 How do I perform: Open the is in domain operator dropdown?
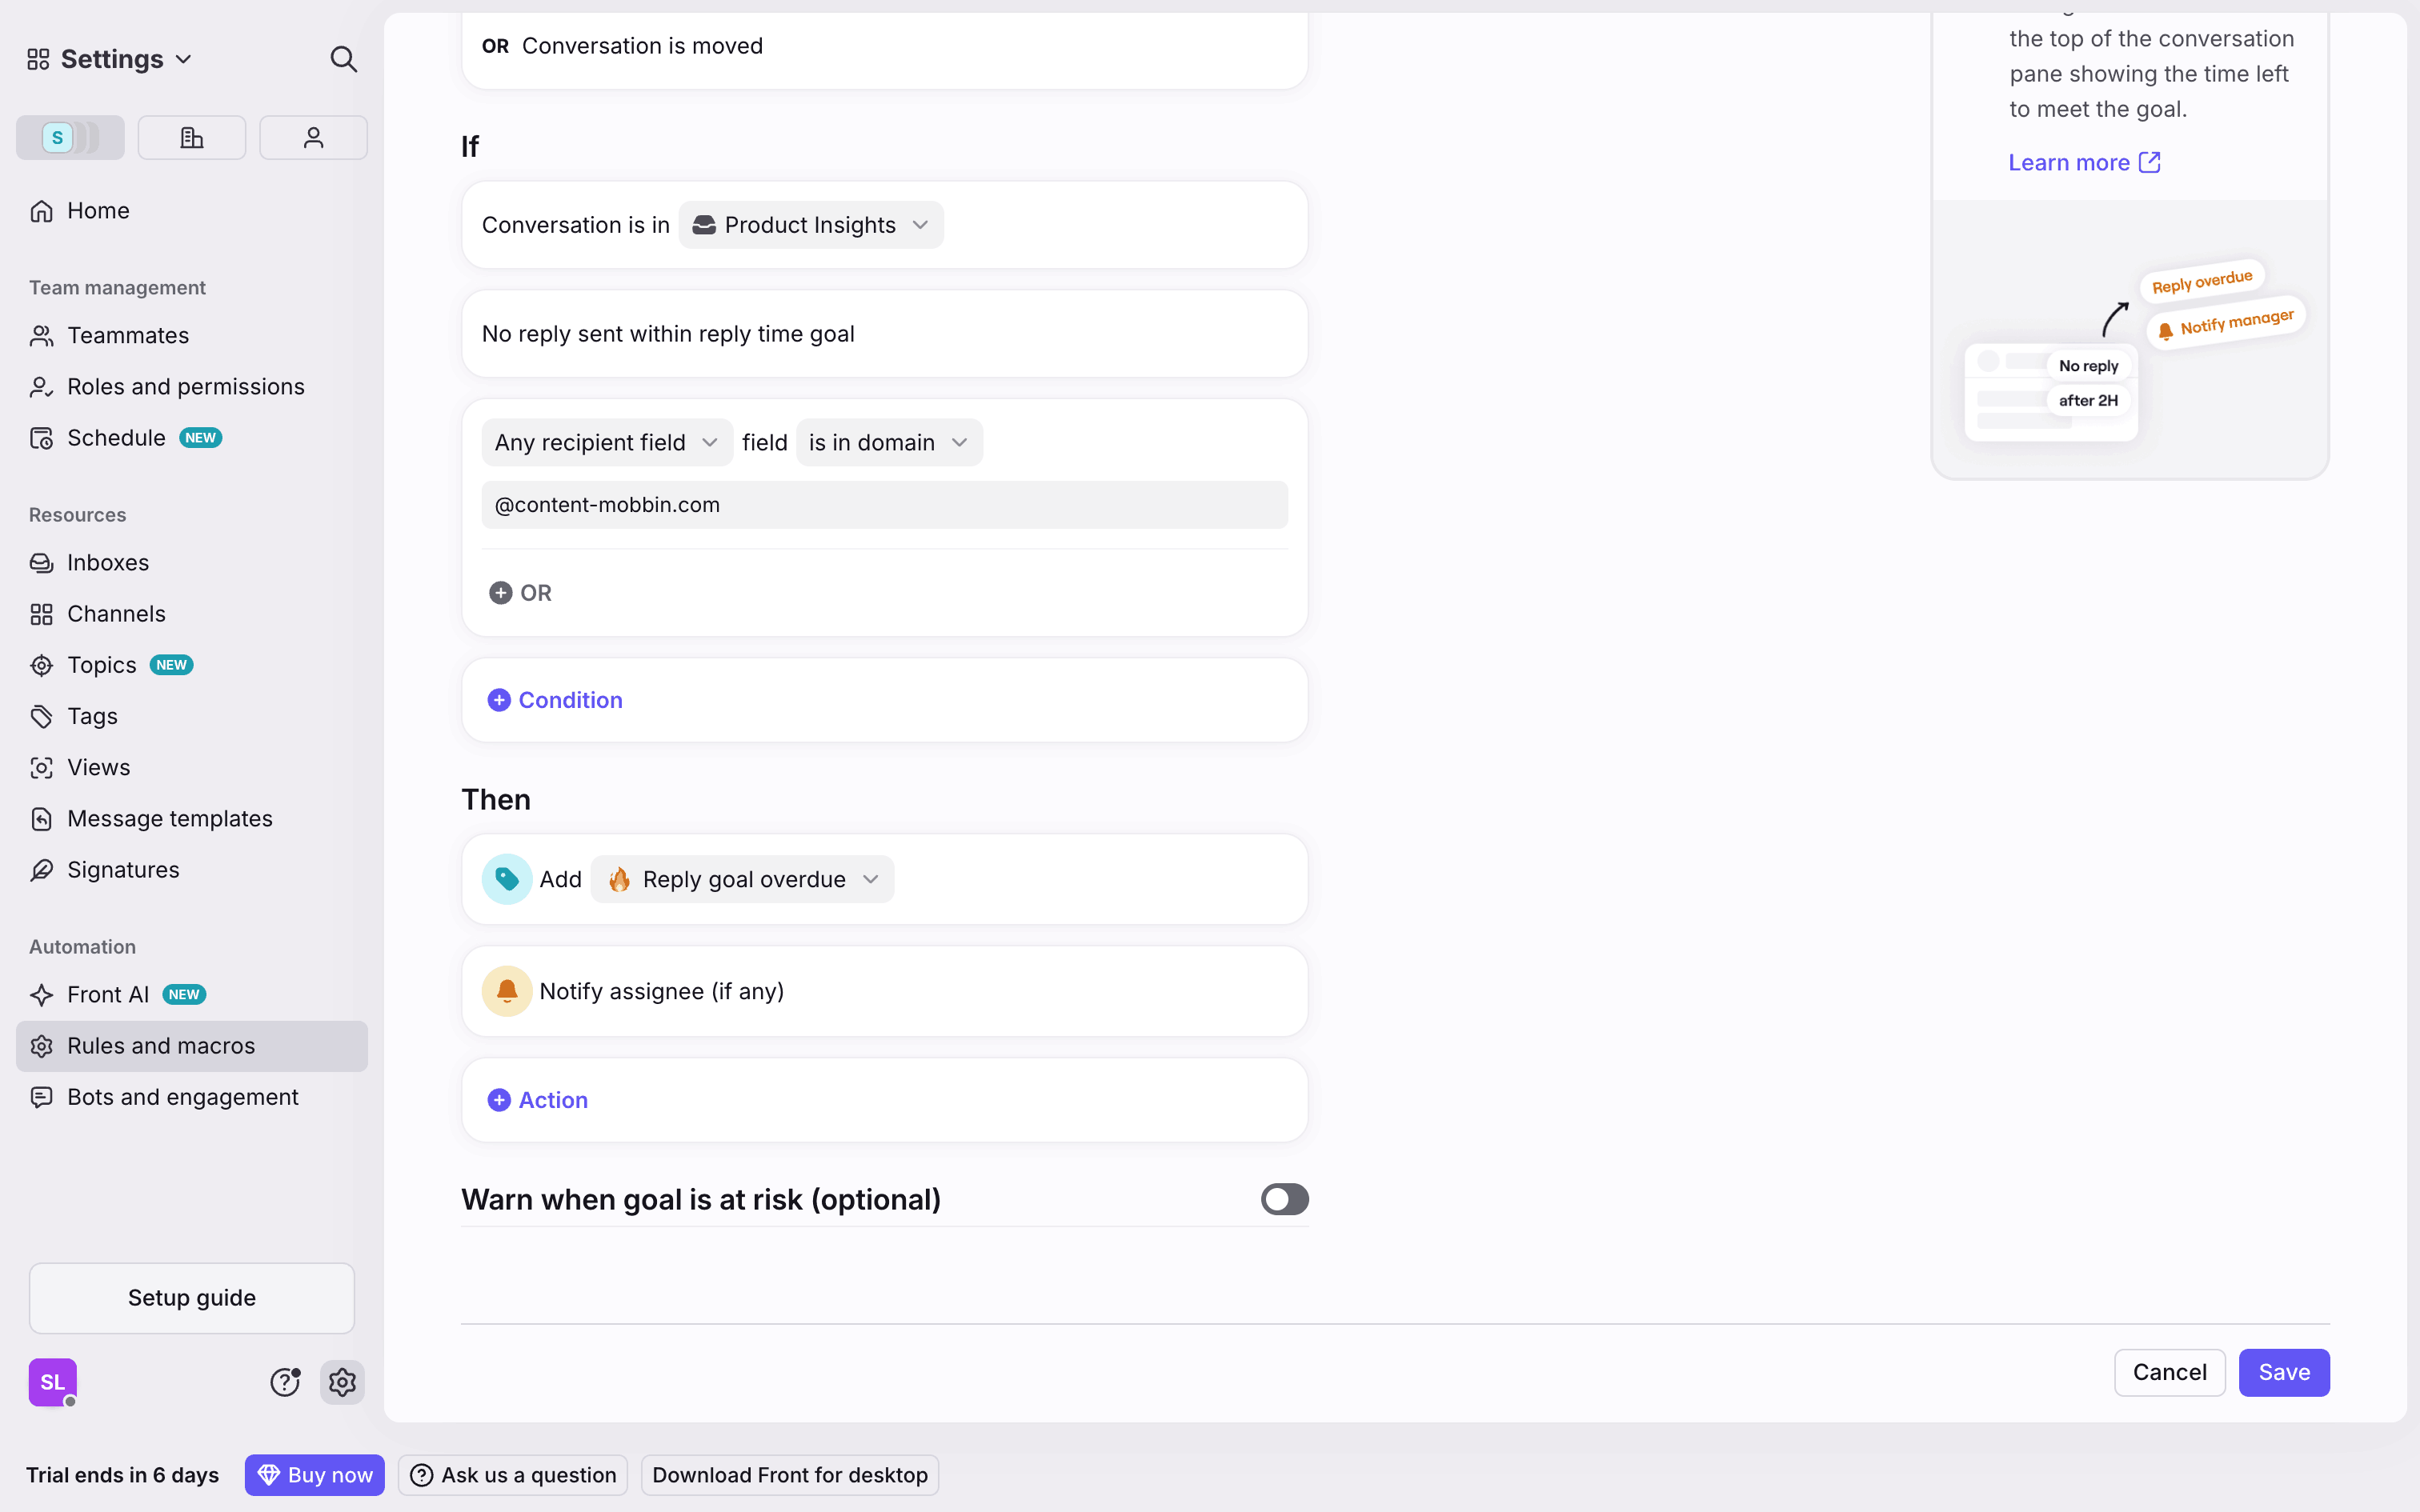coord(888,442)
